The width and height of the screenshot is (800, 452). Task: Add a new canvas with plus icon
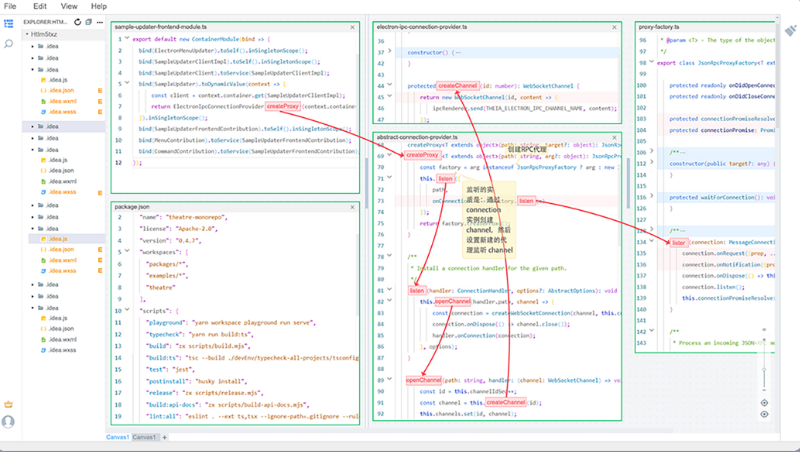165,437
